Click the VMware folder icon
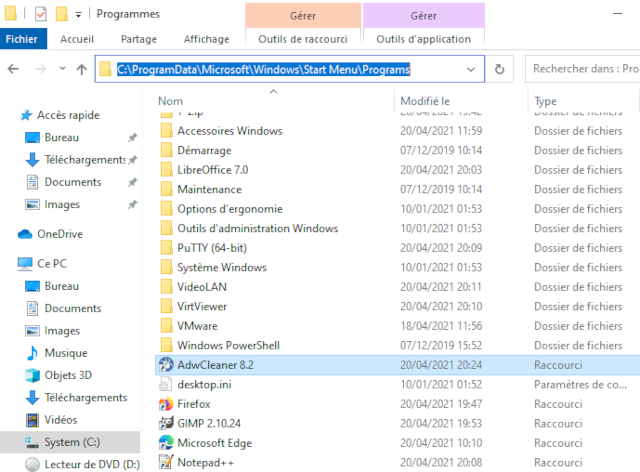This screenshot has width=640, height=472. (x=166, y=326)
